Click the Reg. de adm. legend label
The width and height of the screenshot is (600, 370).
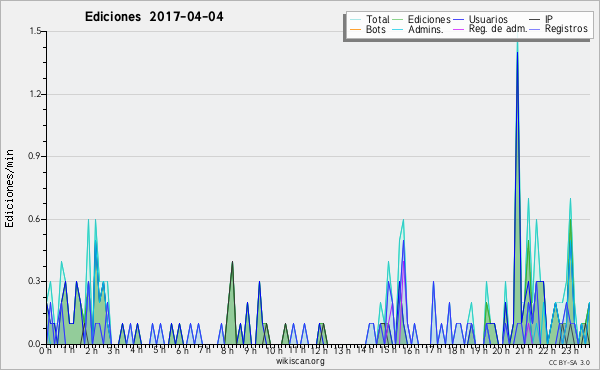pyautogui.click(x=497, y=29)
